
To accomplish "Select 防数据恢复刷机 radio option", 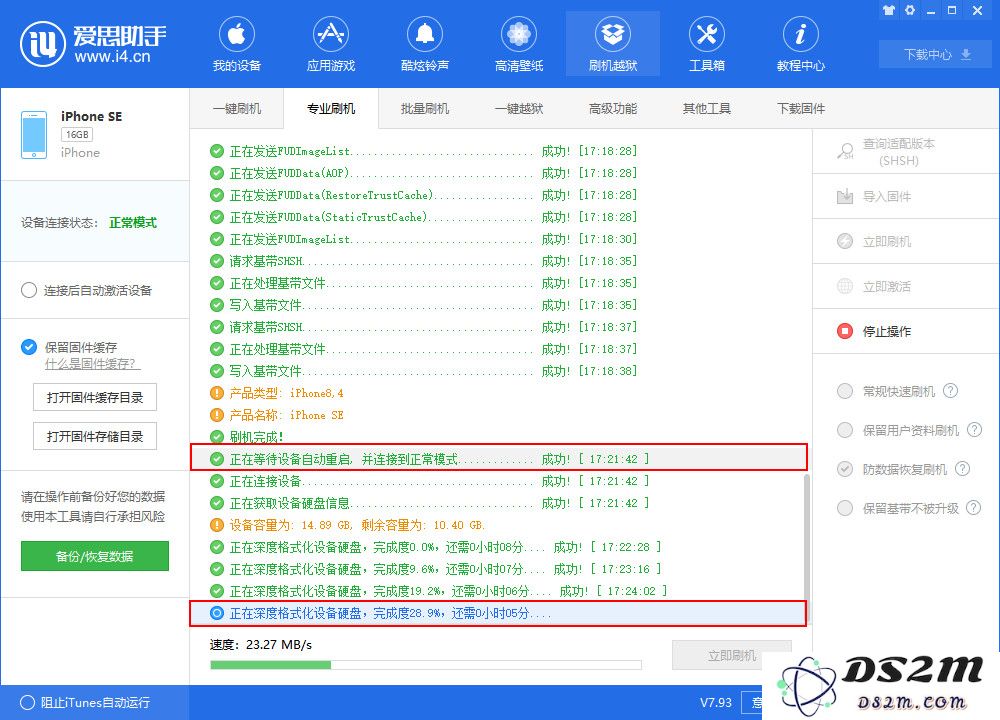I will point(845,469).
